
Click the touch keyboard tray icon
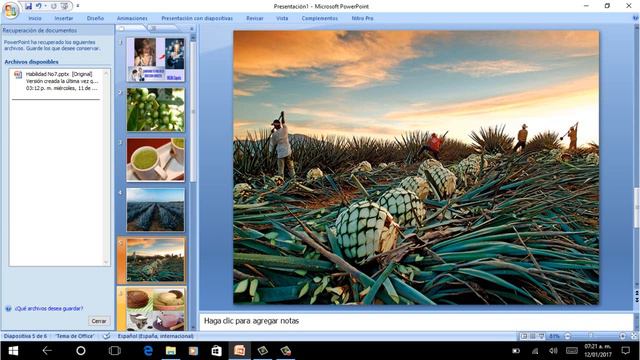(x=572, y=351)
